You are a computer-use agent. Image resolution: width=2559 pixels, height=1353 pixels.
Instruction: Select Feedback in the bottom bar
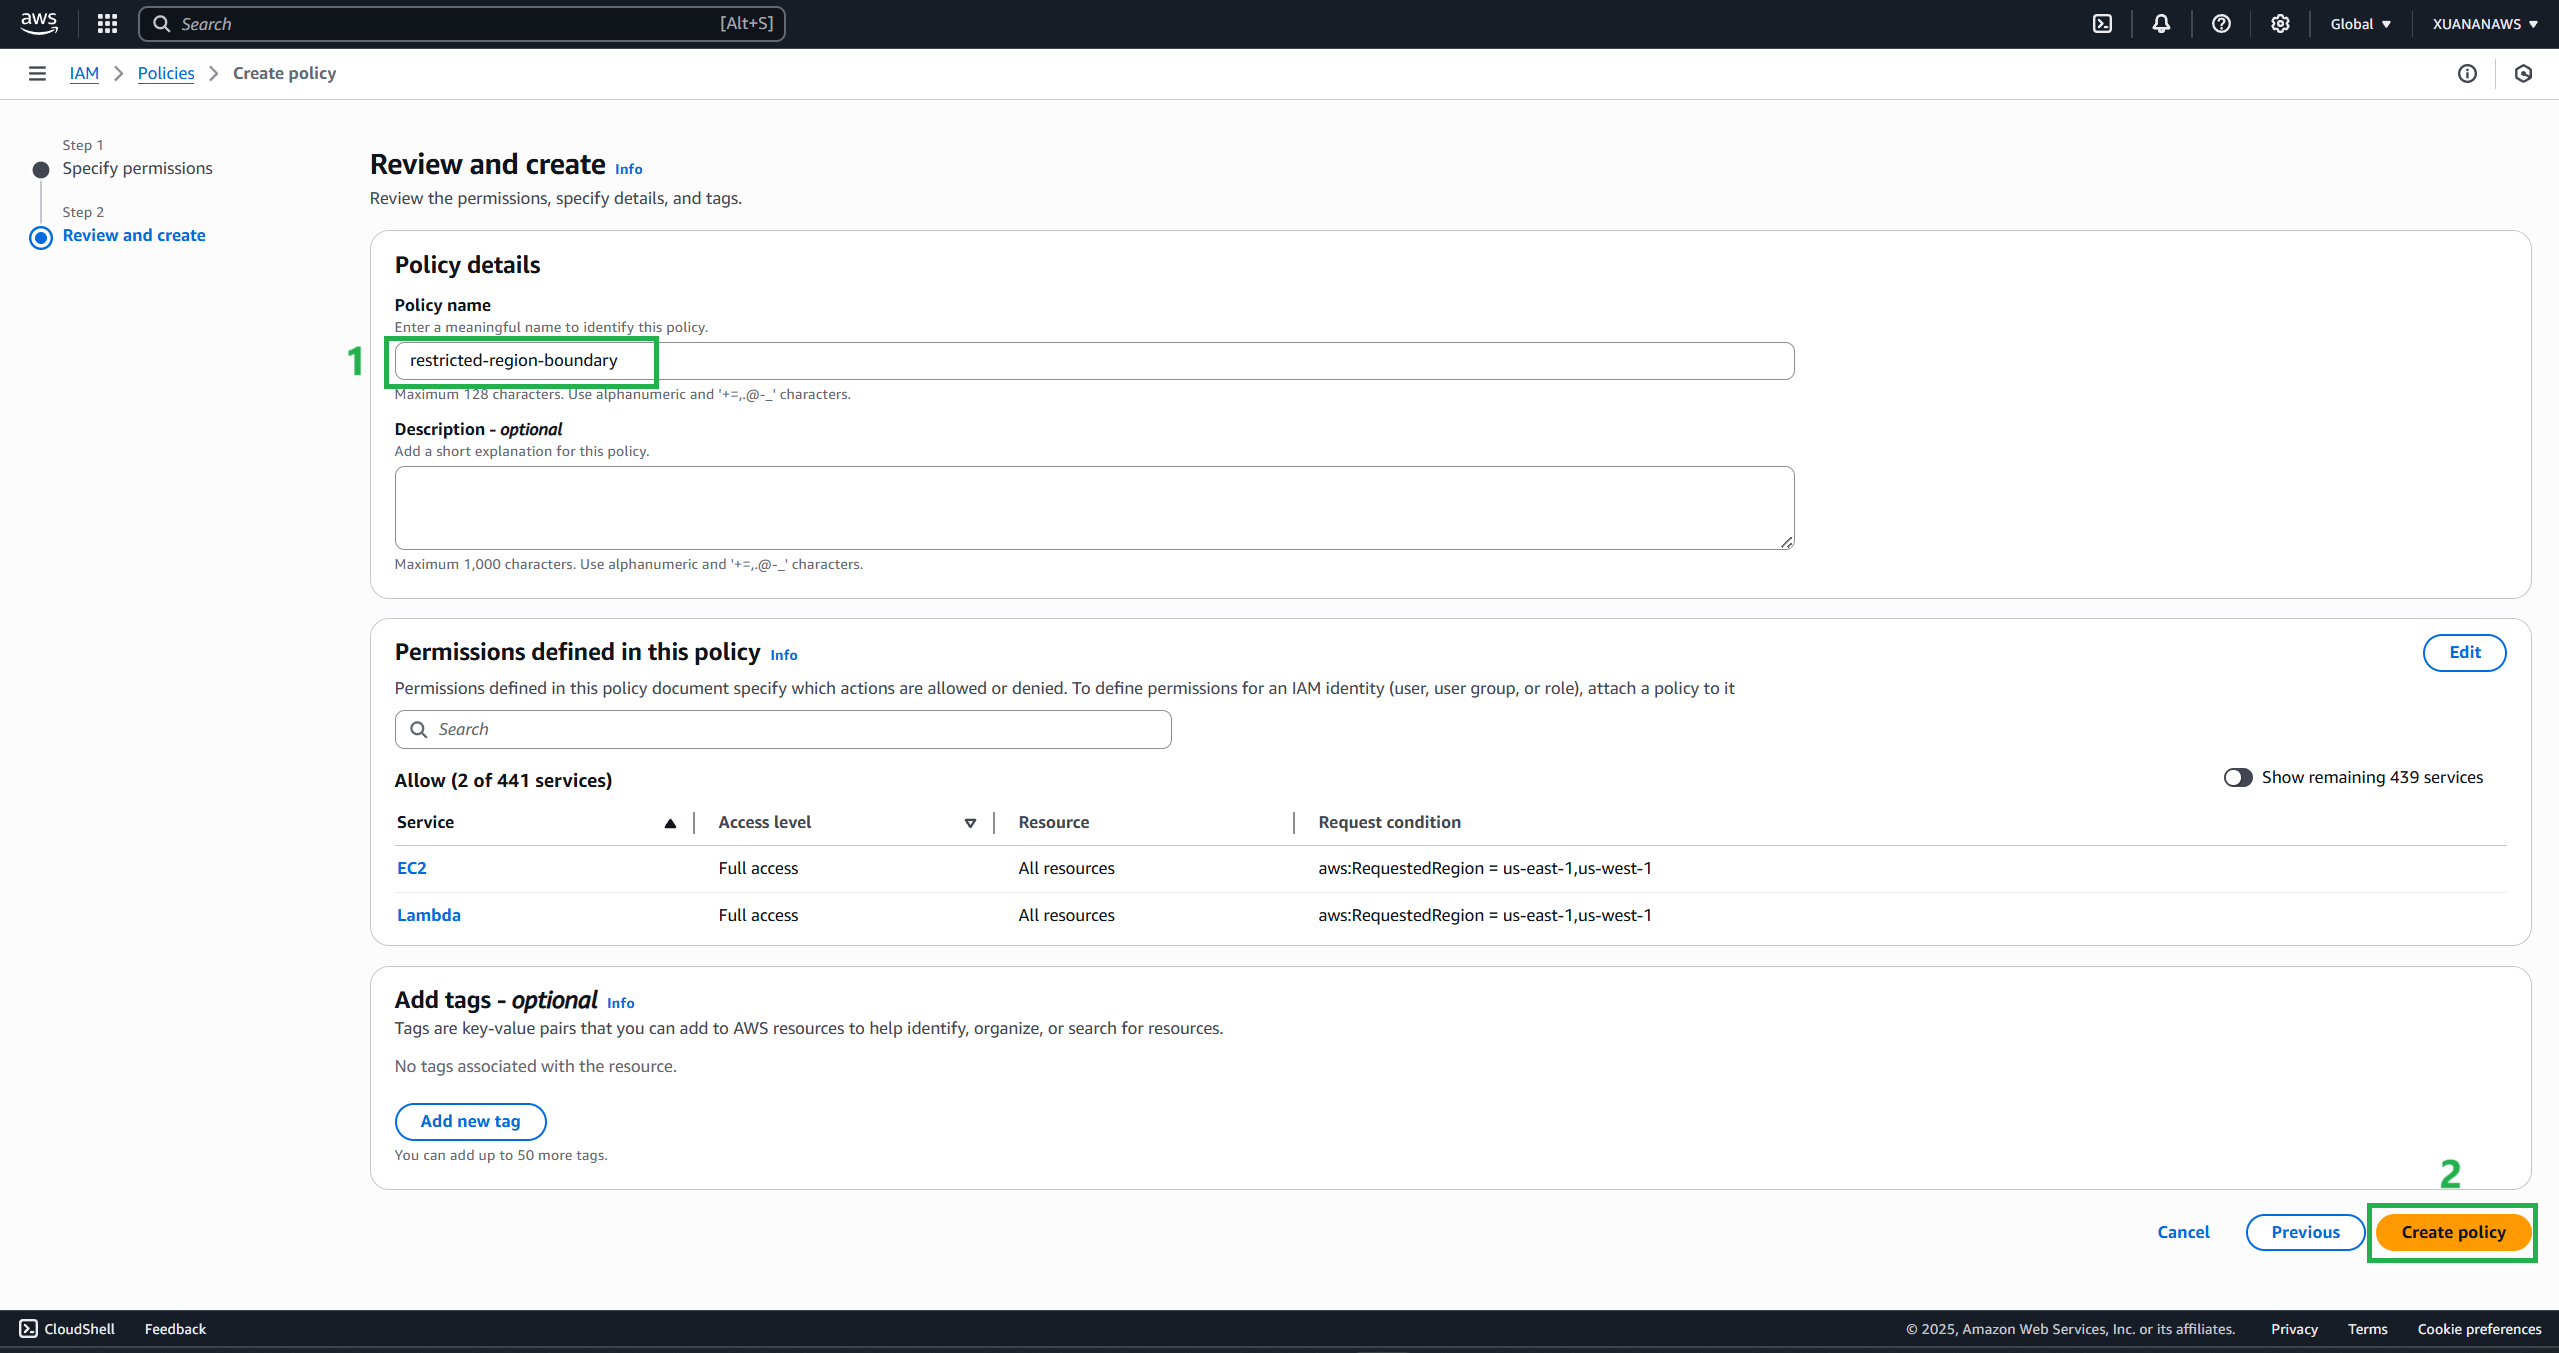pos(175,1328)
